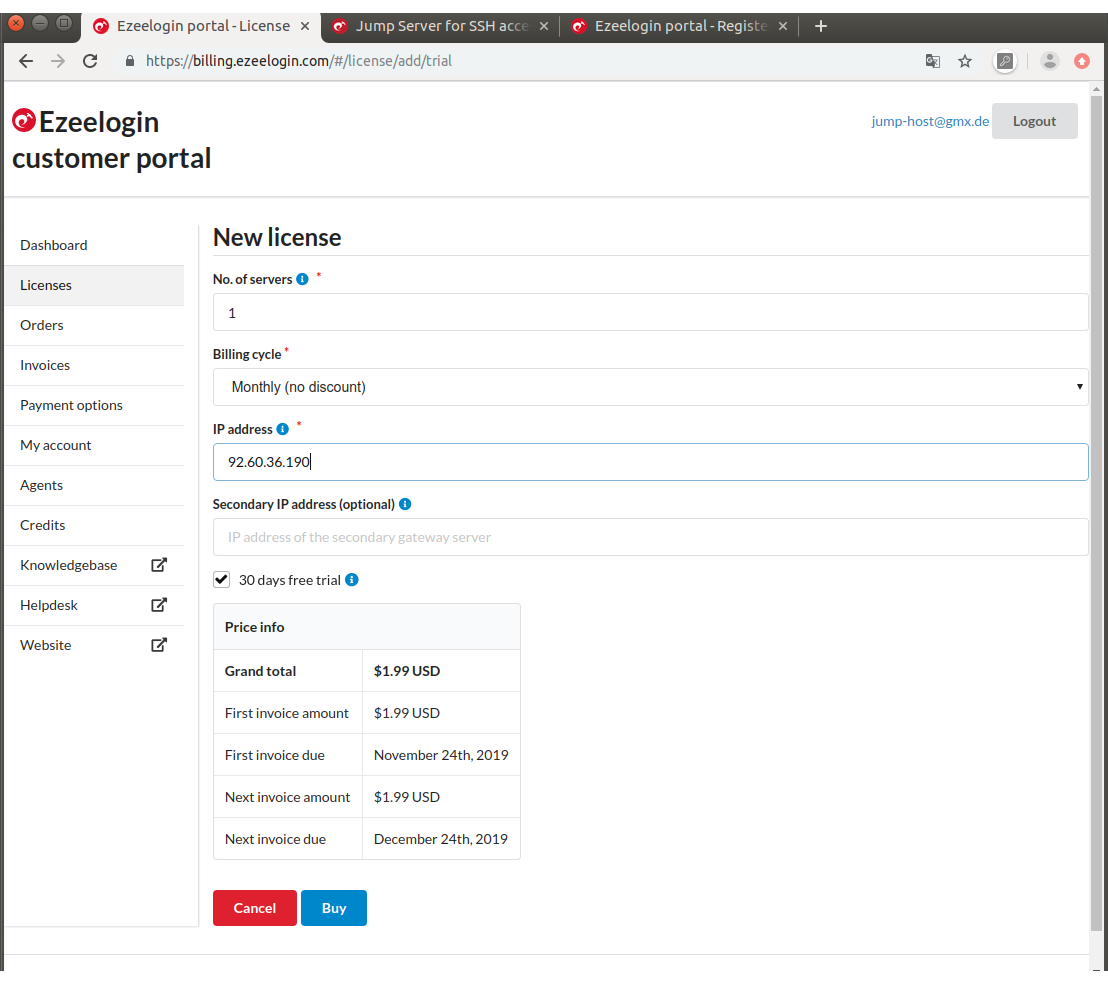Bookmark page with the star icon
This screenshot has width=1108, height=984.
965,61
